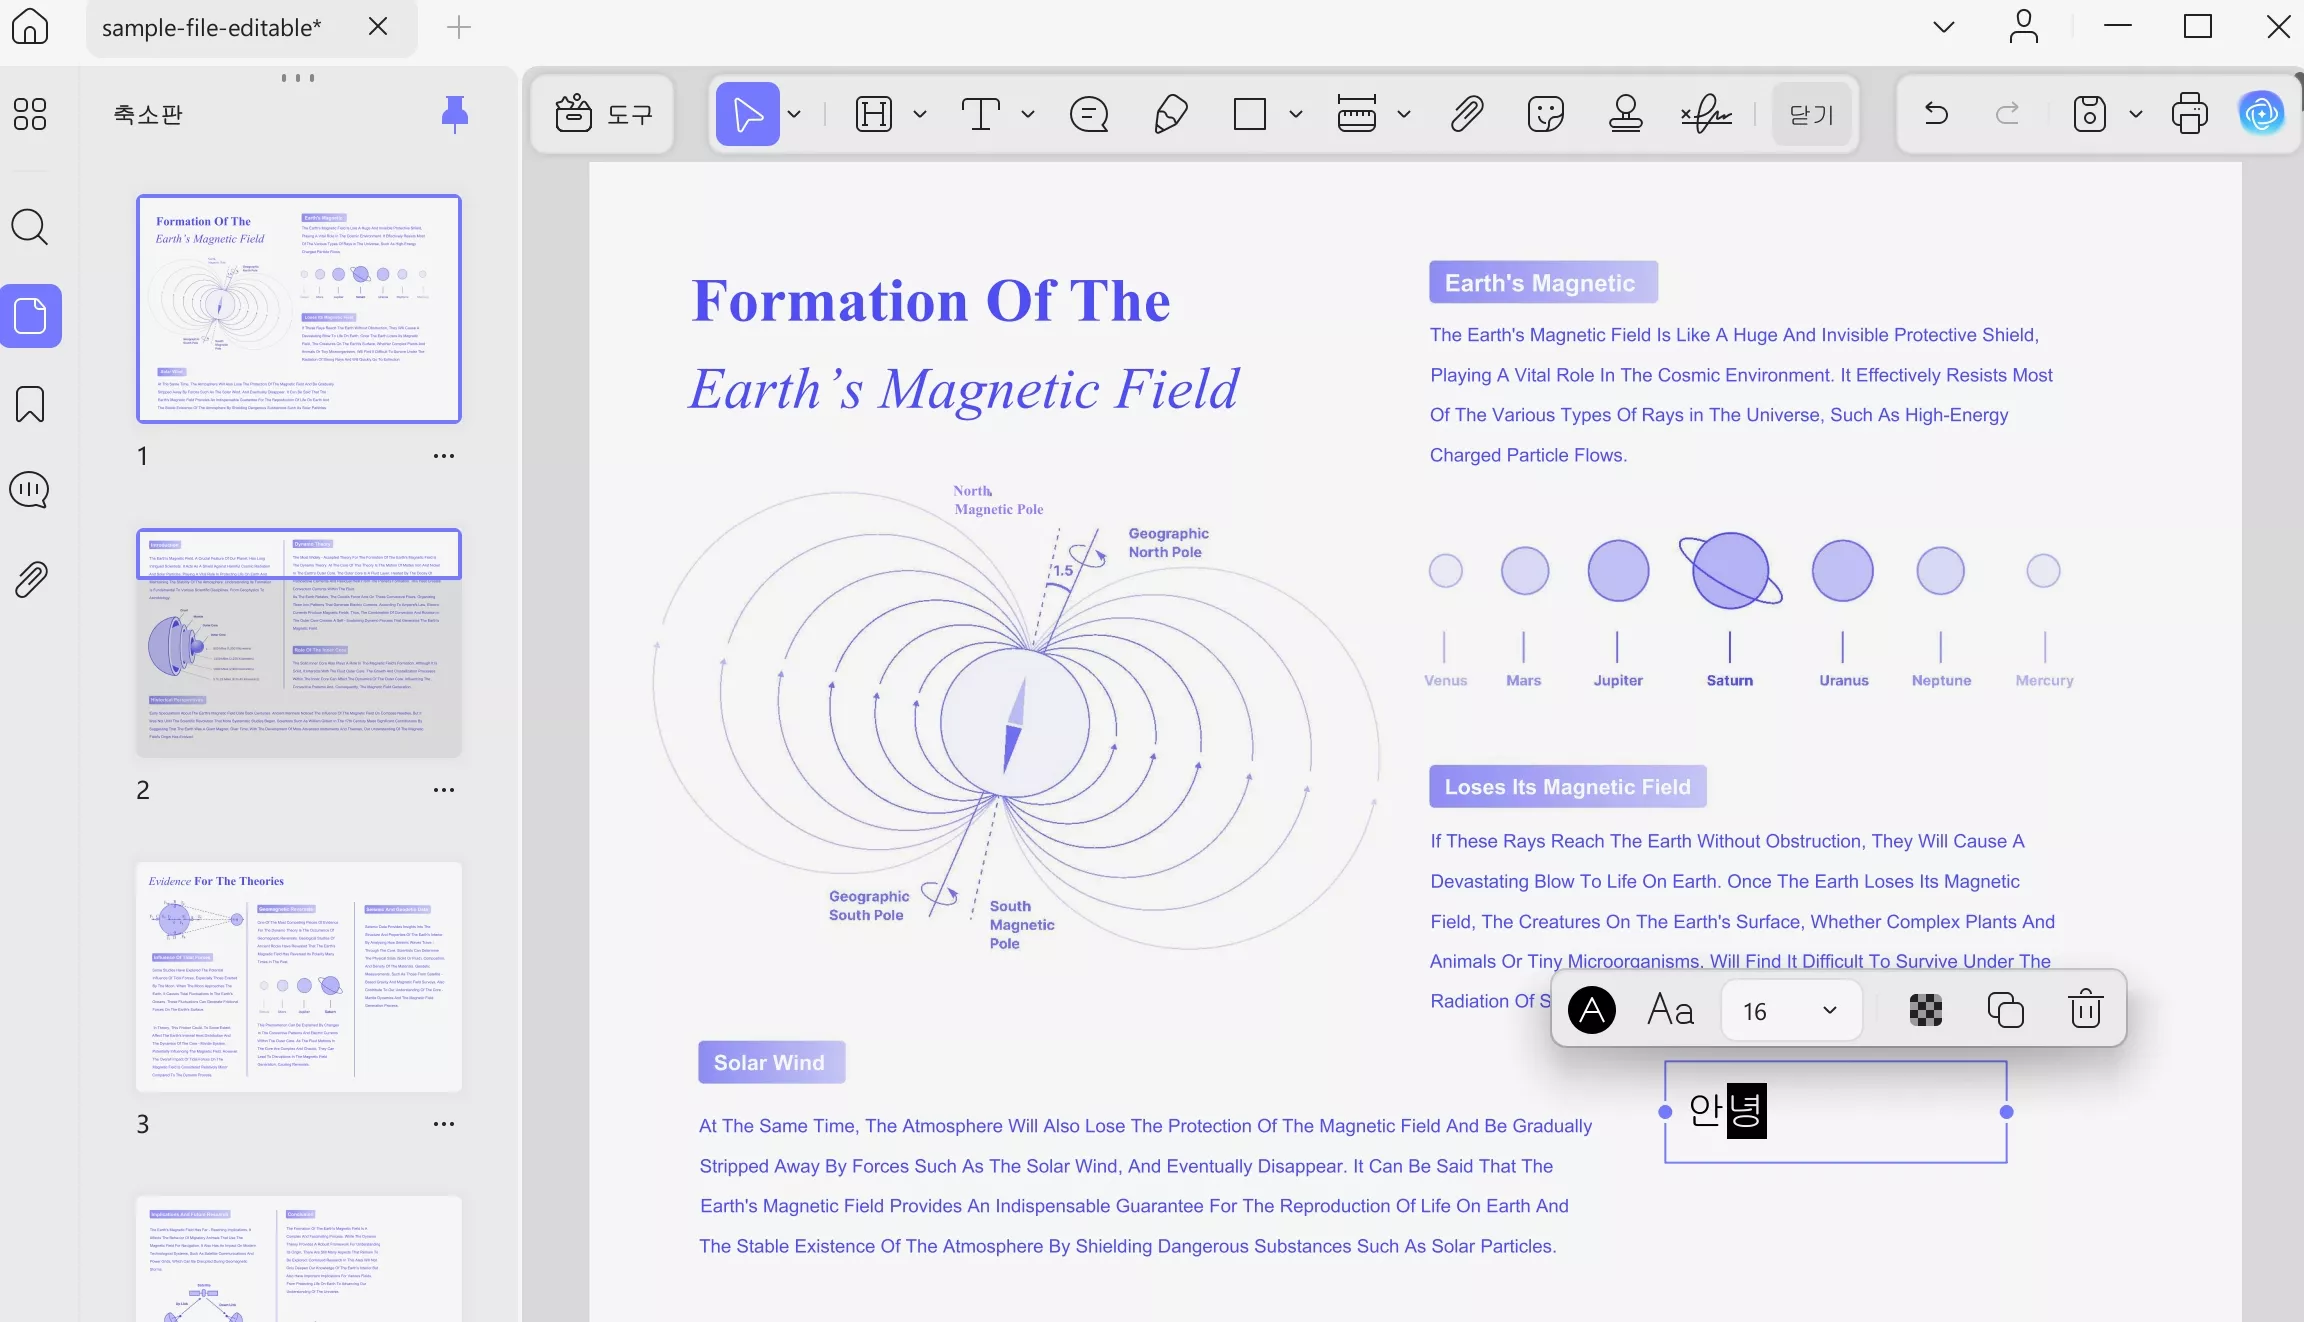Open the font size 16 dropdown

pos(1791,1010)
